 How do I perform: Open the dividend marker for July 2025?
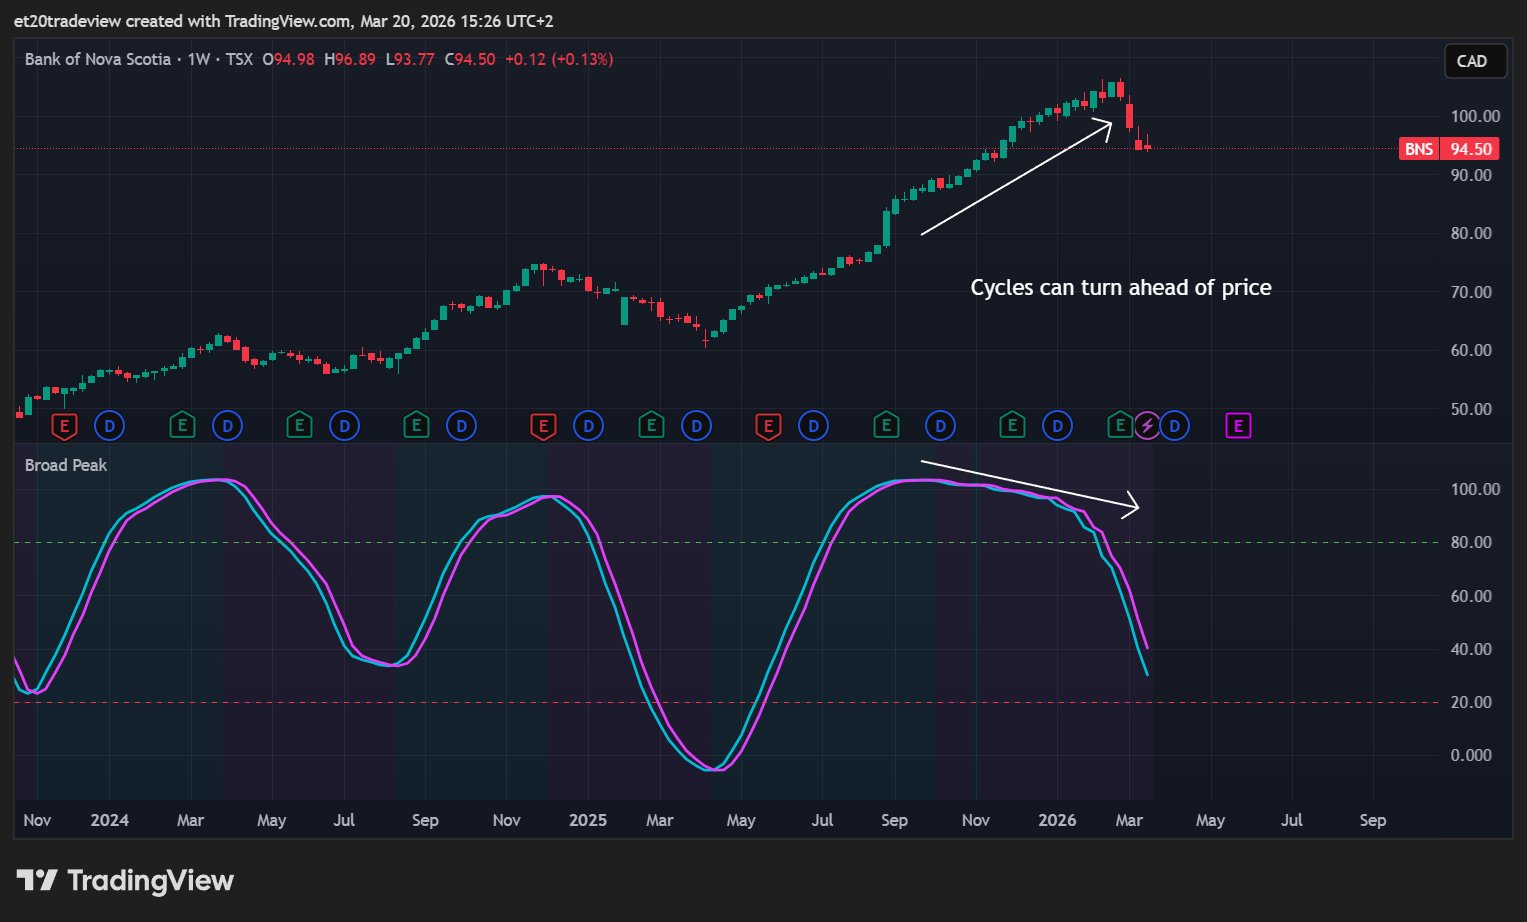[814, 426]
